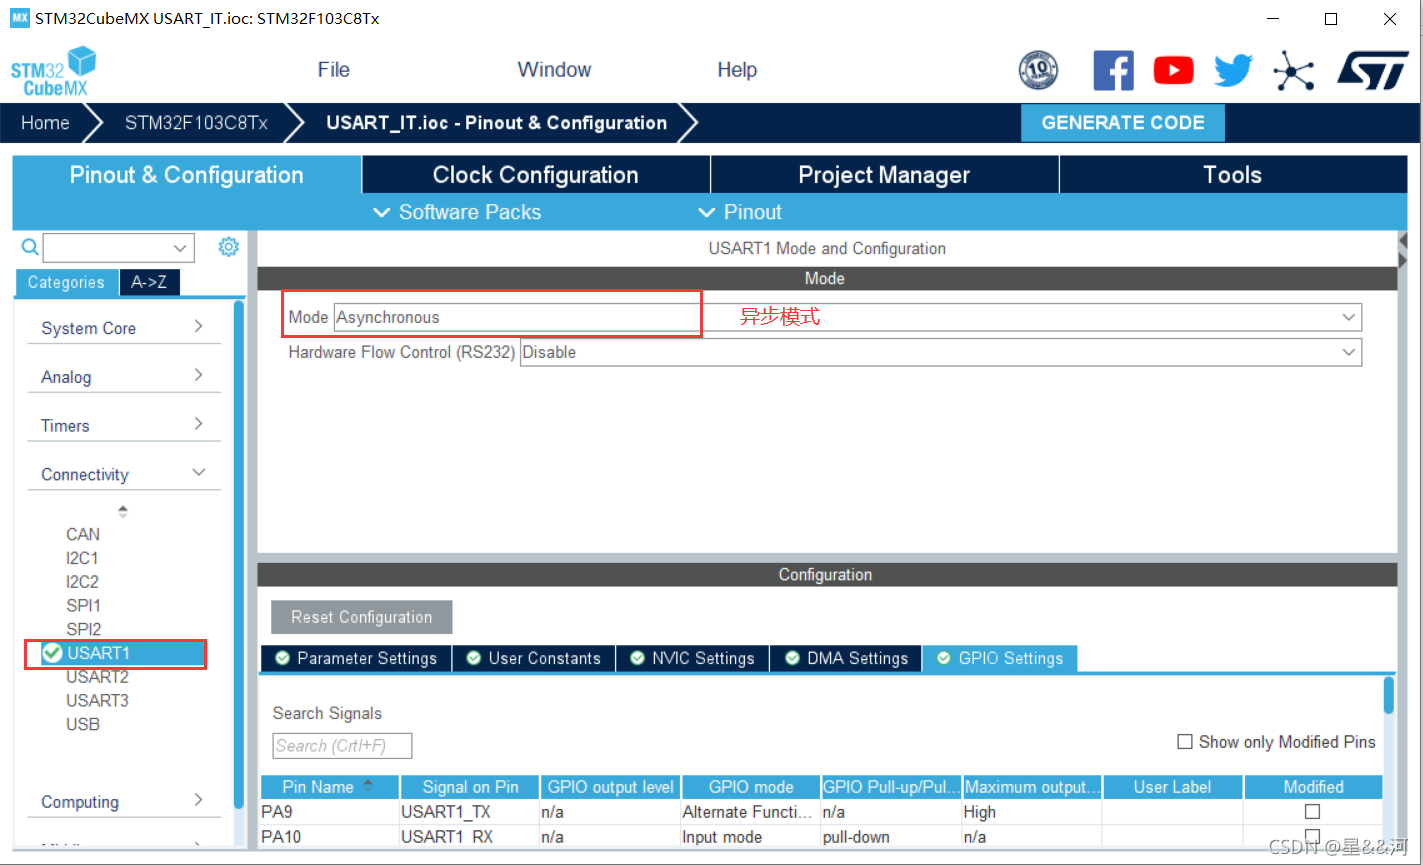The width and height of the screenshot is (1423, 865).
Task: Click the Search Signals input field
Action: [x=342, y=746]
